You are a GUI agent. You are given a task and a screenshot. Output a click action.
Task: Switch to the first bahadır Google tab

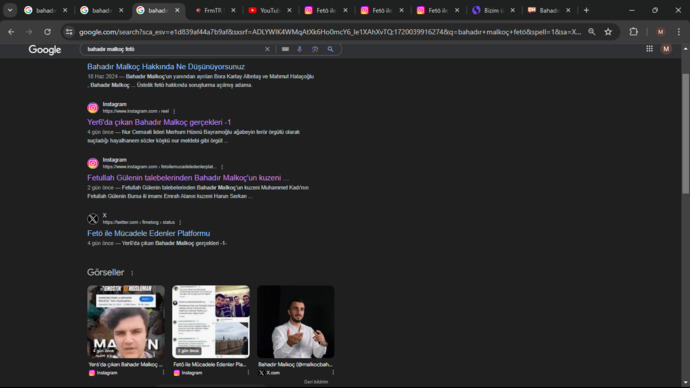(x=46, y=10)
